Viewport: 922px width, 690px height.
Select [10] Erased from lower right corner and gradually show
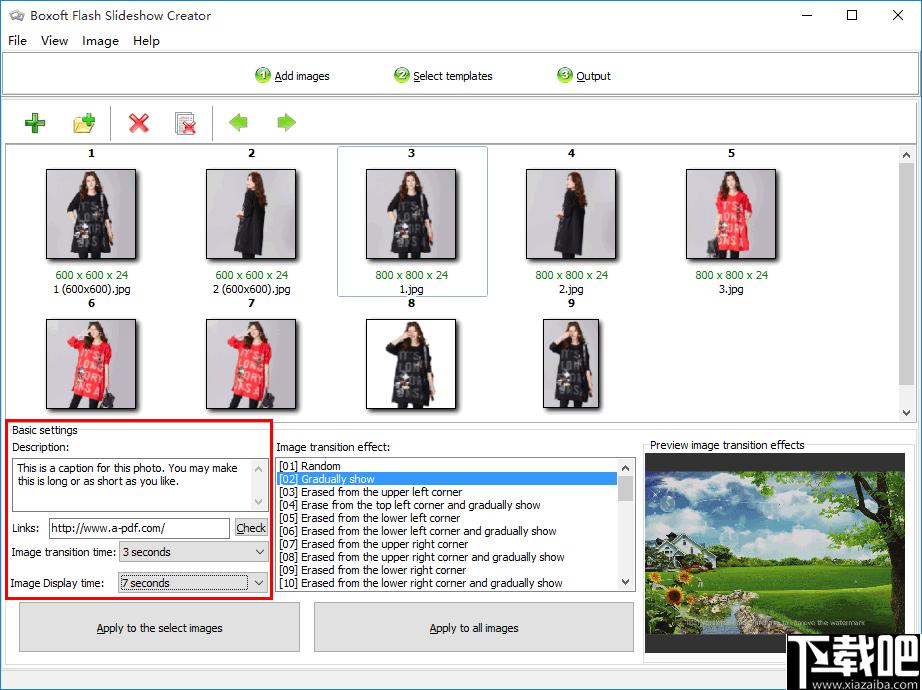[447, 582]
